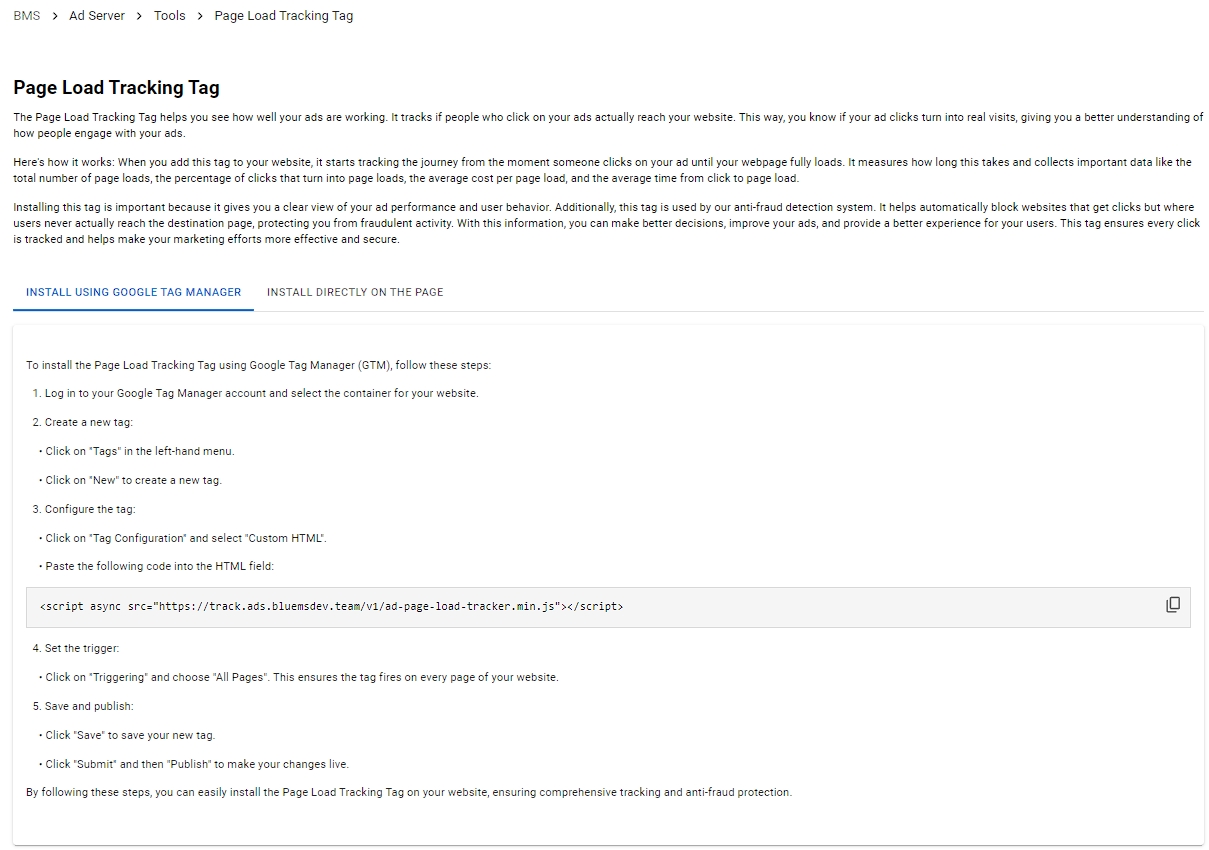The width and height of the screenshot is (1209, 850).
Task: Copy the tracking script code snippet
Action: (x=1173, y=605)
